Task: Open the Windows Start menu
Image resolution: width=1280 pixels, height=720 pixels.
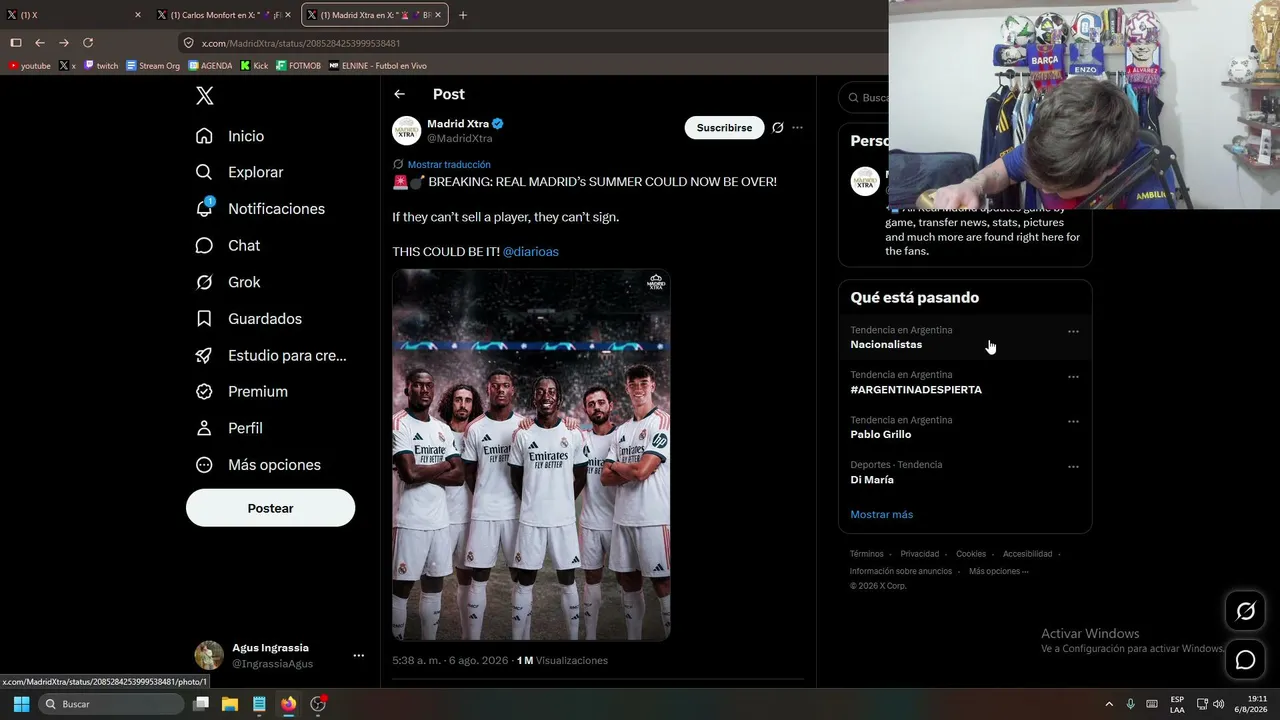Action: (21, 704)
